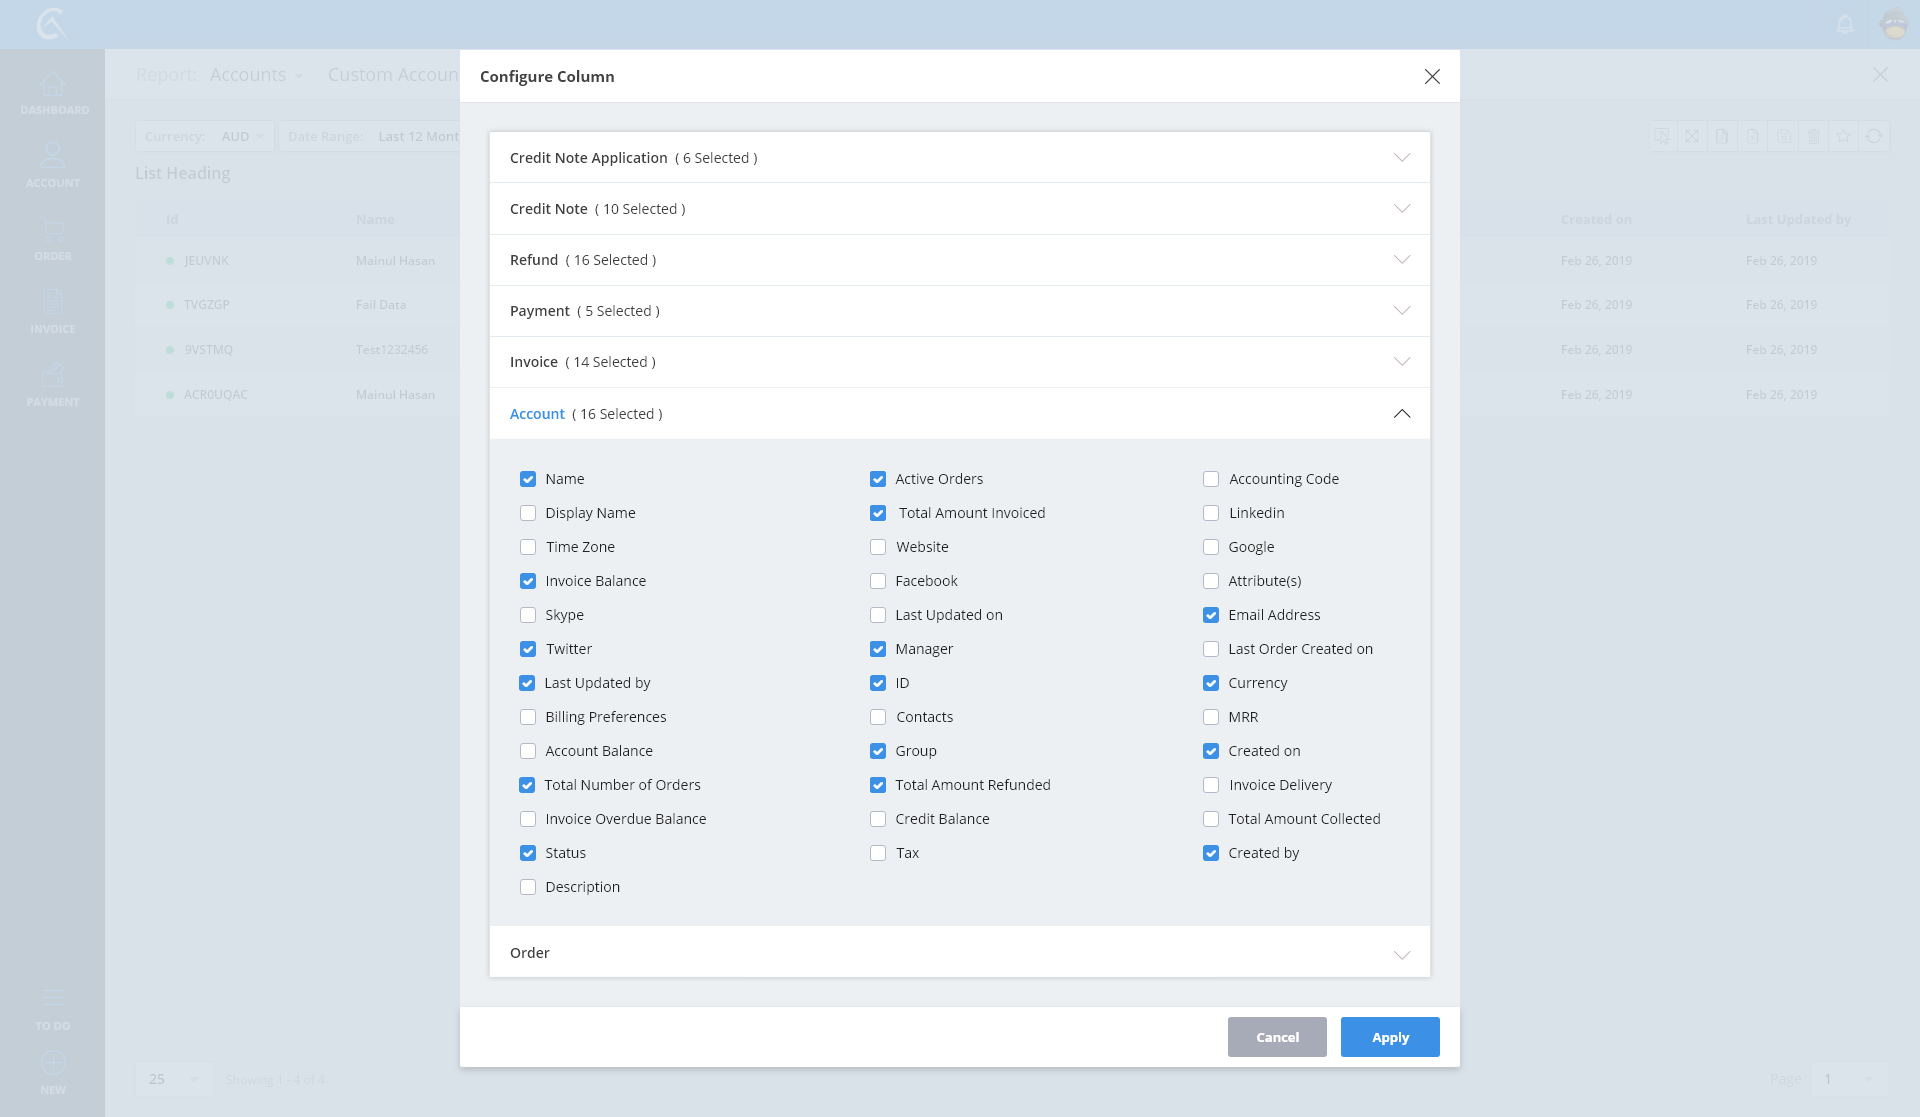Expand the Order section chevron

coord(1402,954)
